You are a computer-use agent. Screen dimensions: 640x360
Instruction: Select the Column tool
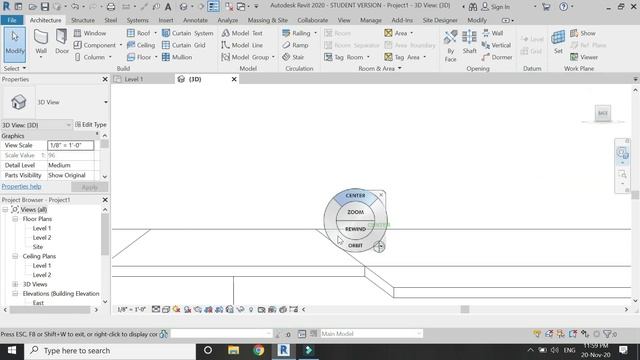click(90, 57)
